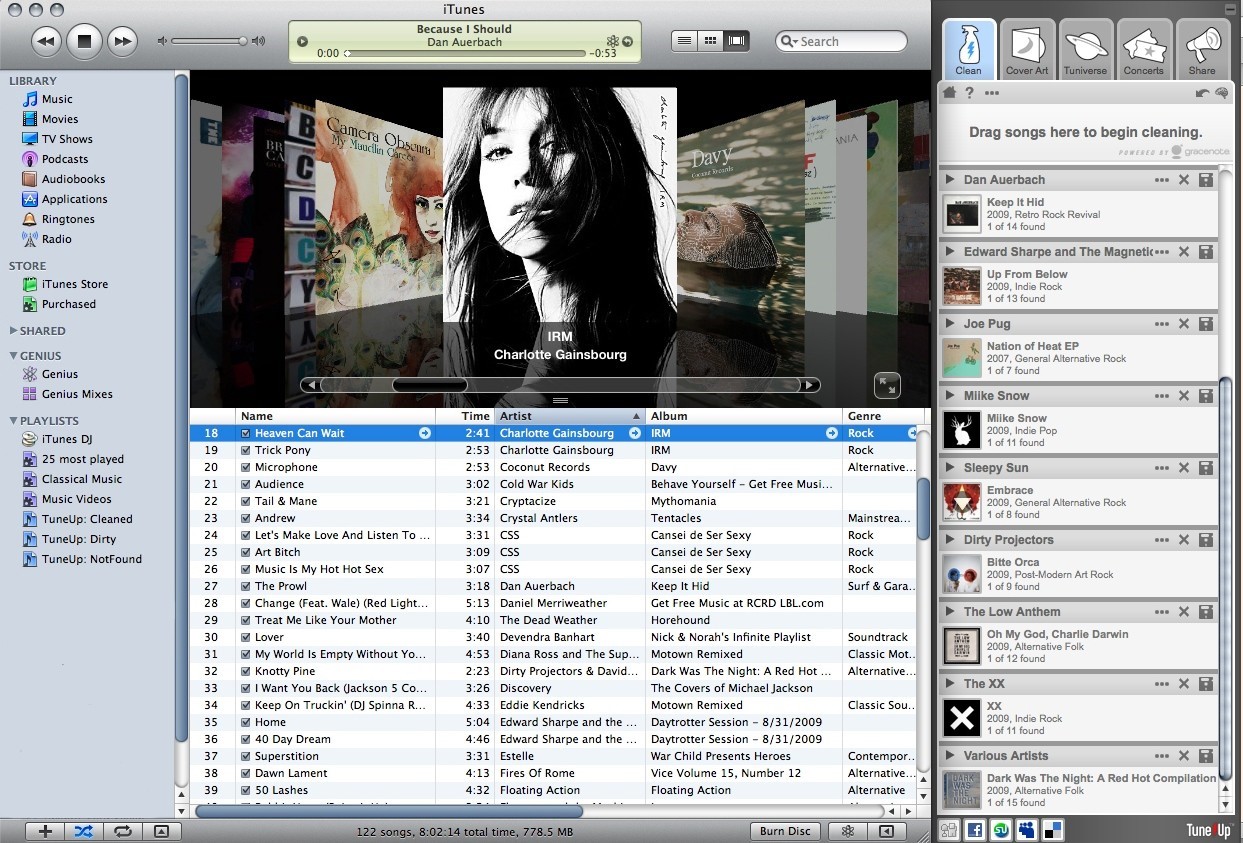Uncheck the Trick Pony song checkbox

point(246,451)
